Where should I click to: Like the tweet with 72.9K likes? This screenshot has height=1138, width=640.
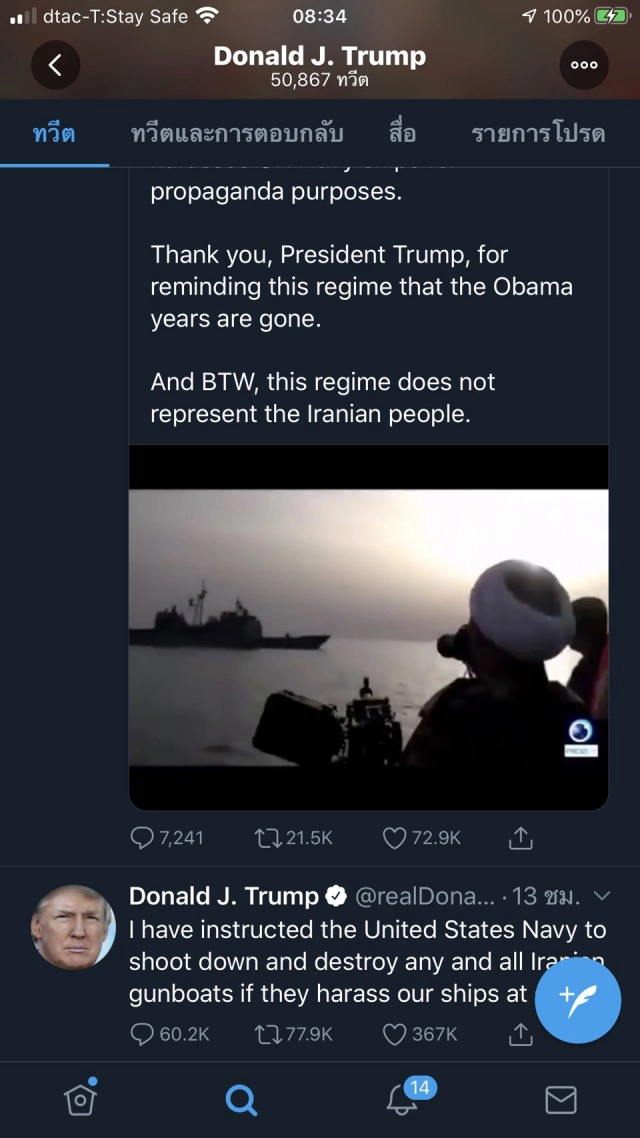pyautogui.click(x=396, y=838)
